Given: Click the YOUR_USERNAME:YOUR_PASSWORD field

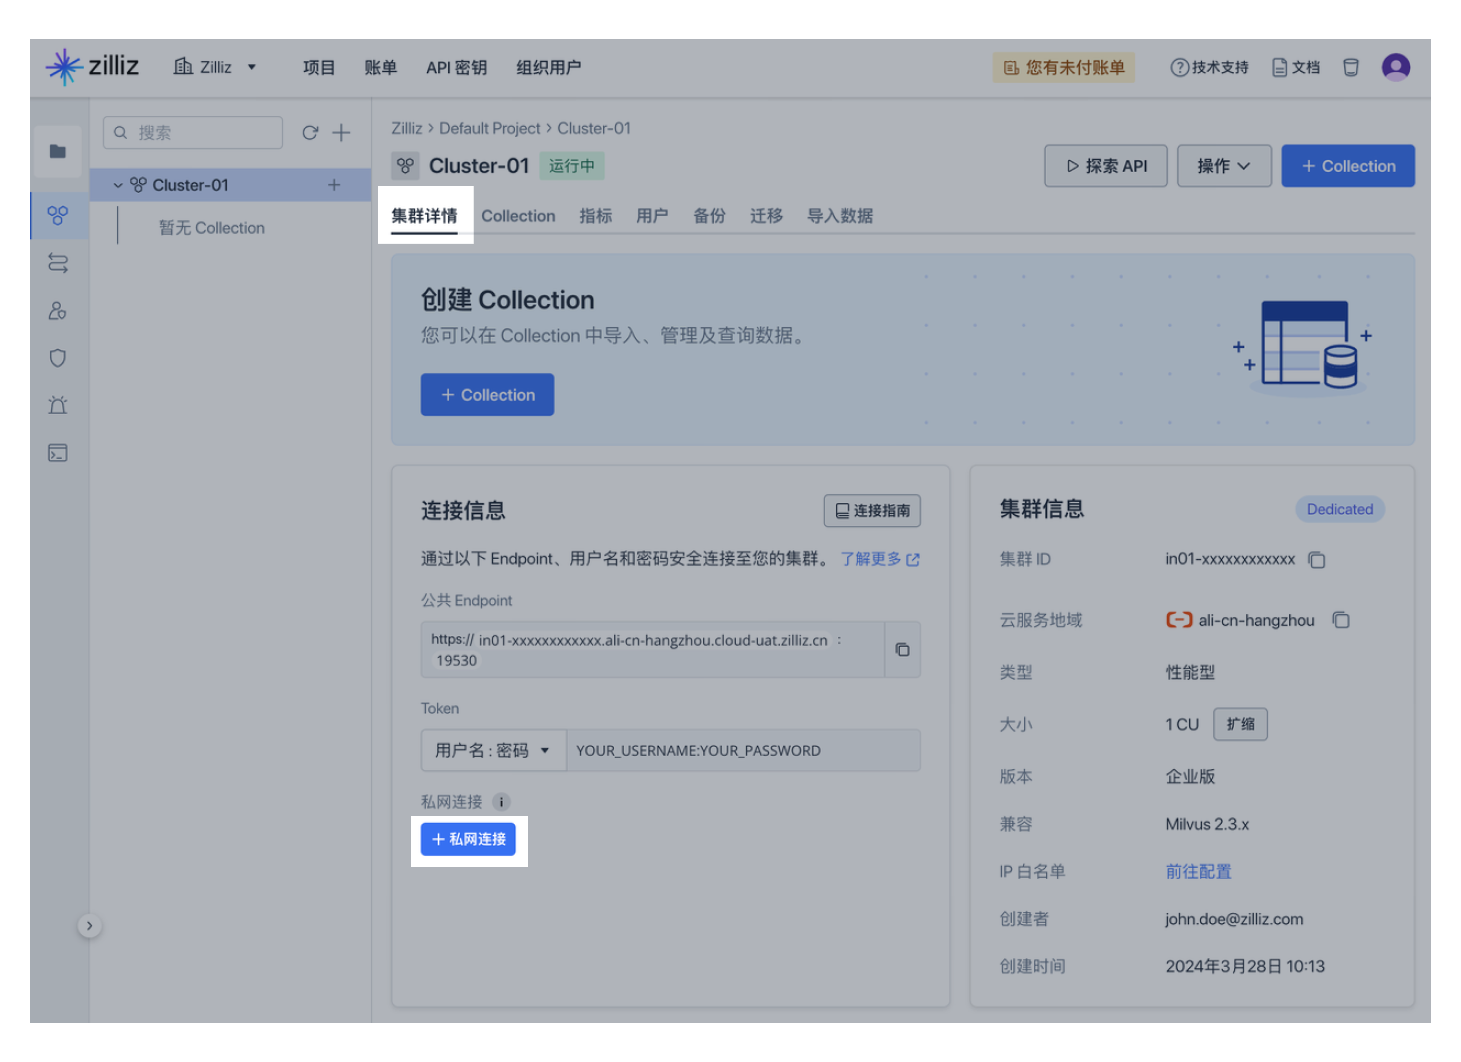Looking at the screenshot, I should coord(743,750).
